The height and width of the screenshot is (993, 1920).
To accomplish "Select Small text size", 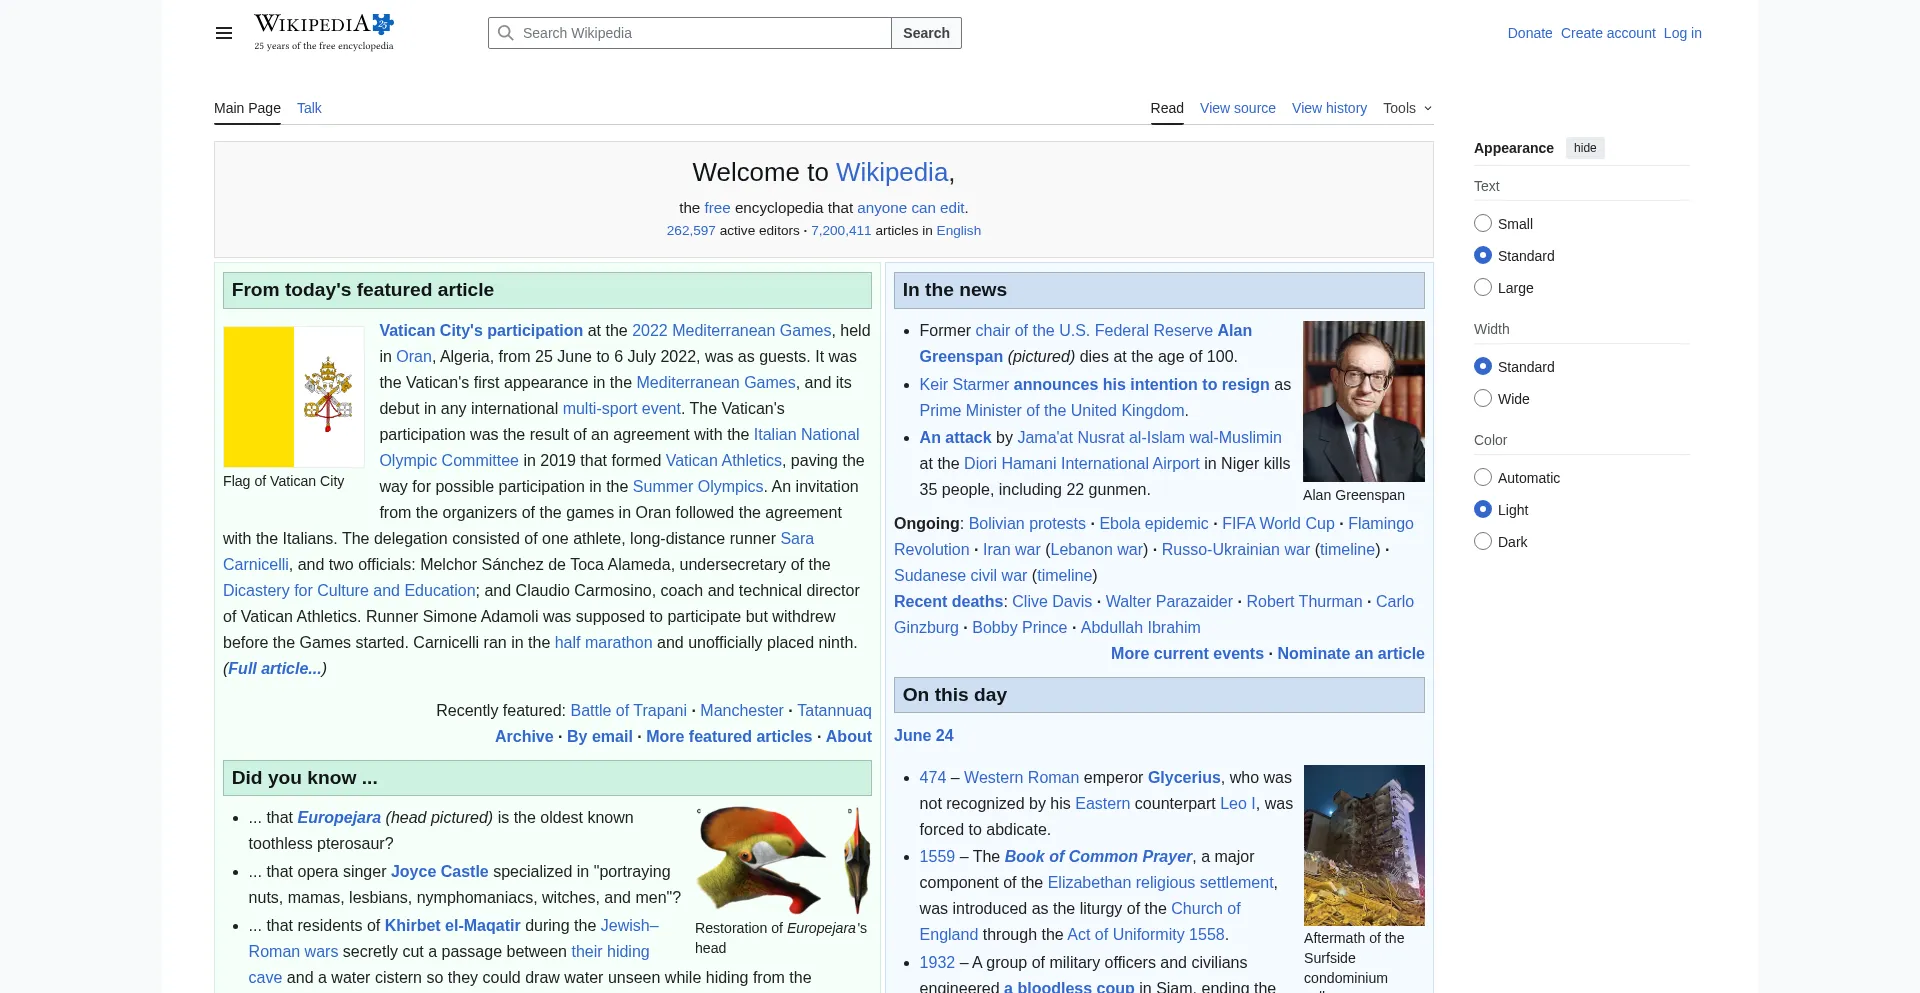I will 1483,224.
